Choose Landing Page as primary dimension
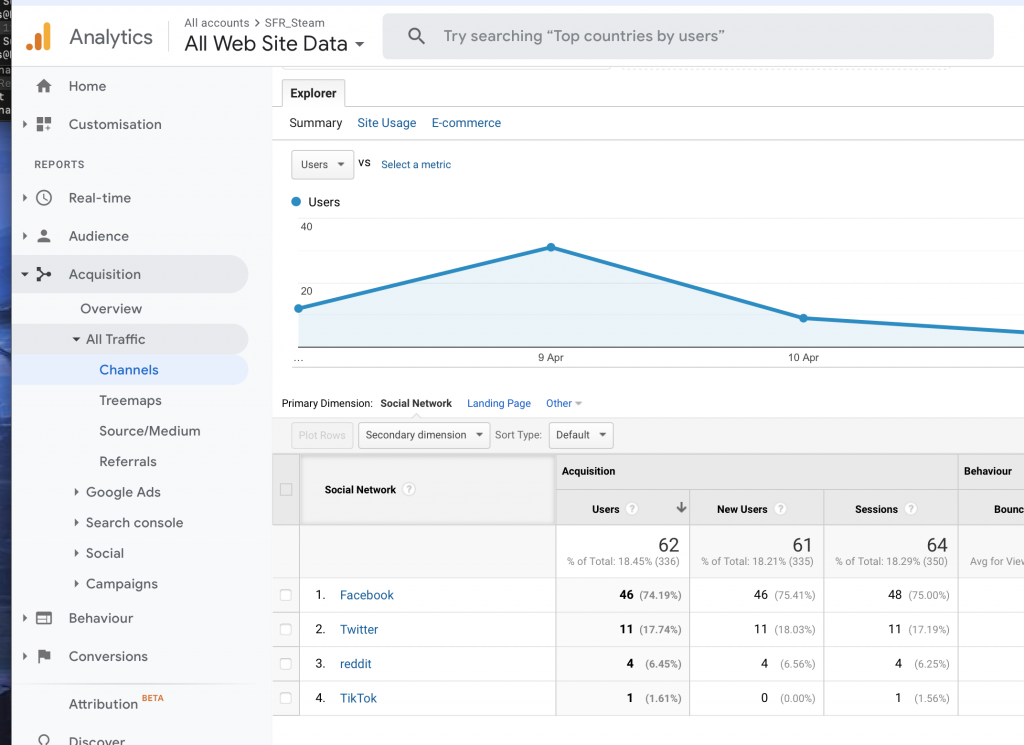The height and width of the screenshot is (745, 1024). pos(499,404)
